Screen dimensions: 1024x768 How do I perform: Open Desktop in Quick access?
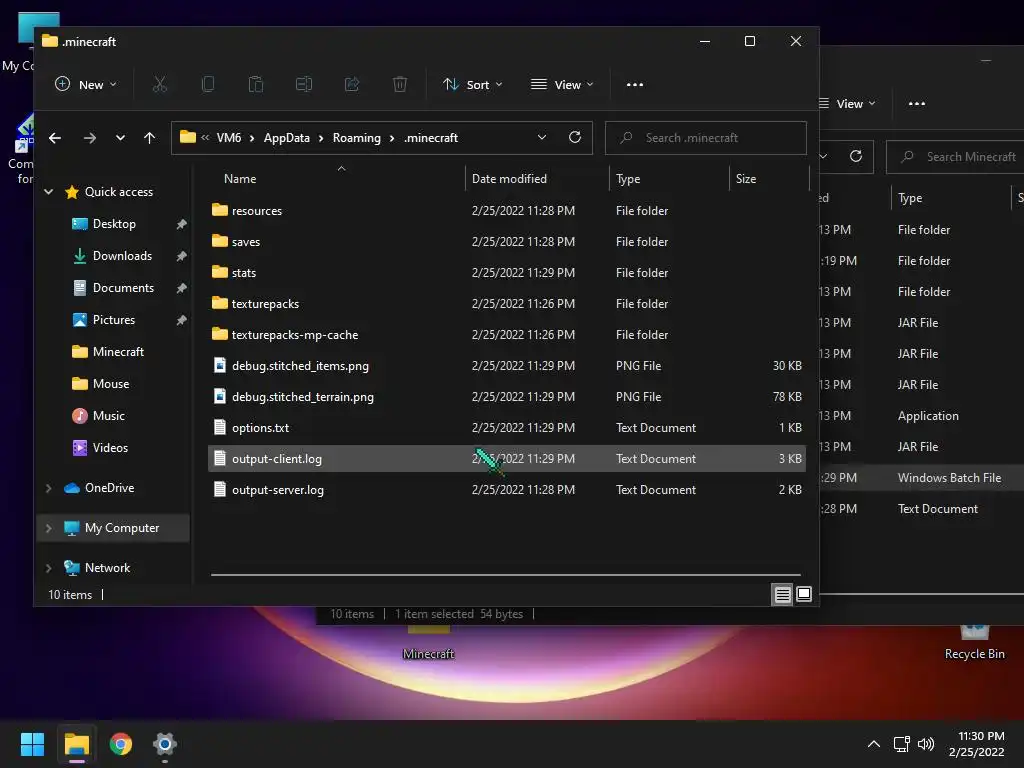[114, 224]
